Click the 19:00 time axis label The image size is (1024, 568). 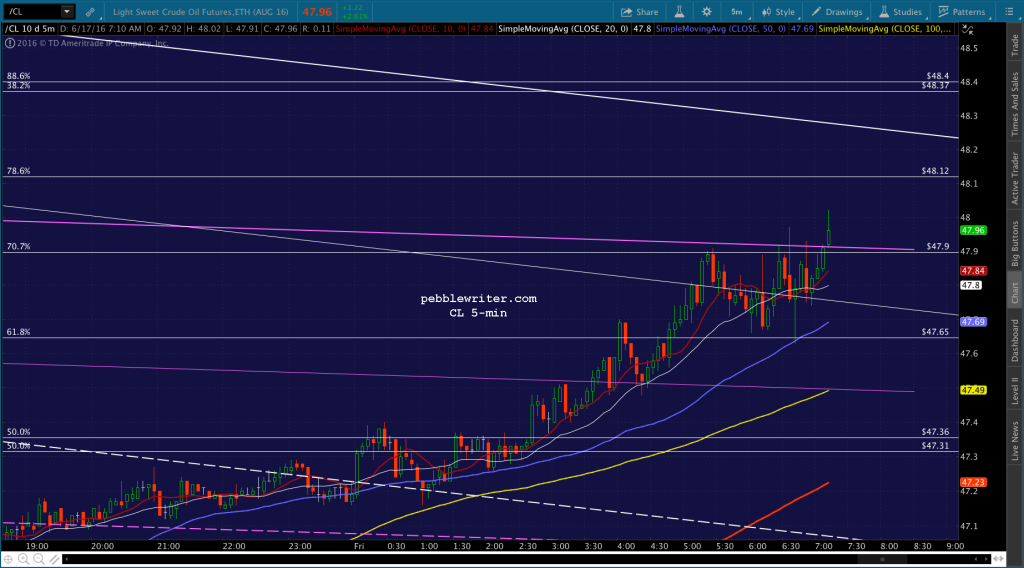[37, 546]
